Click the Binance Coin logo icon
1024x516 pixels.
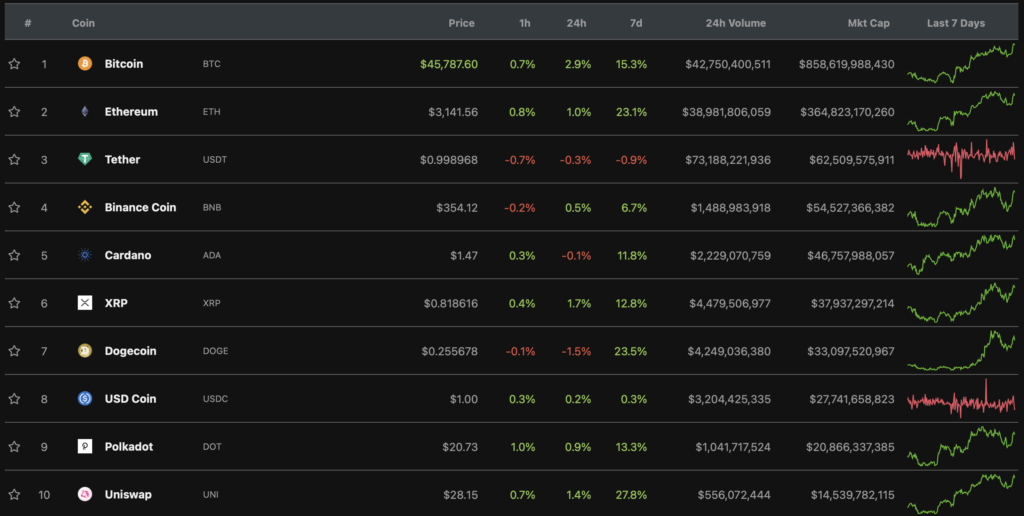point(85,208)
